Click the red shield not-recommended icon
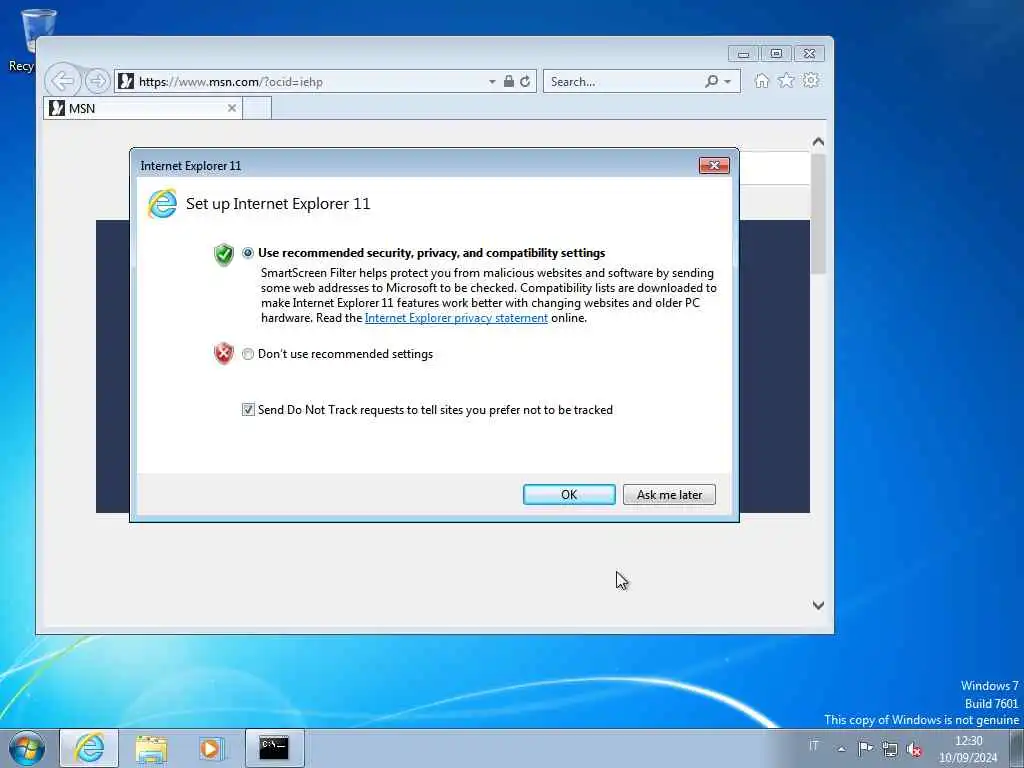This screenshot has height=768, width=1024. tap(223, 353)
